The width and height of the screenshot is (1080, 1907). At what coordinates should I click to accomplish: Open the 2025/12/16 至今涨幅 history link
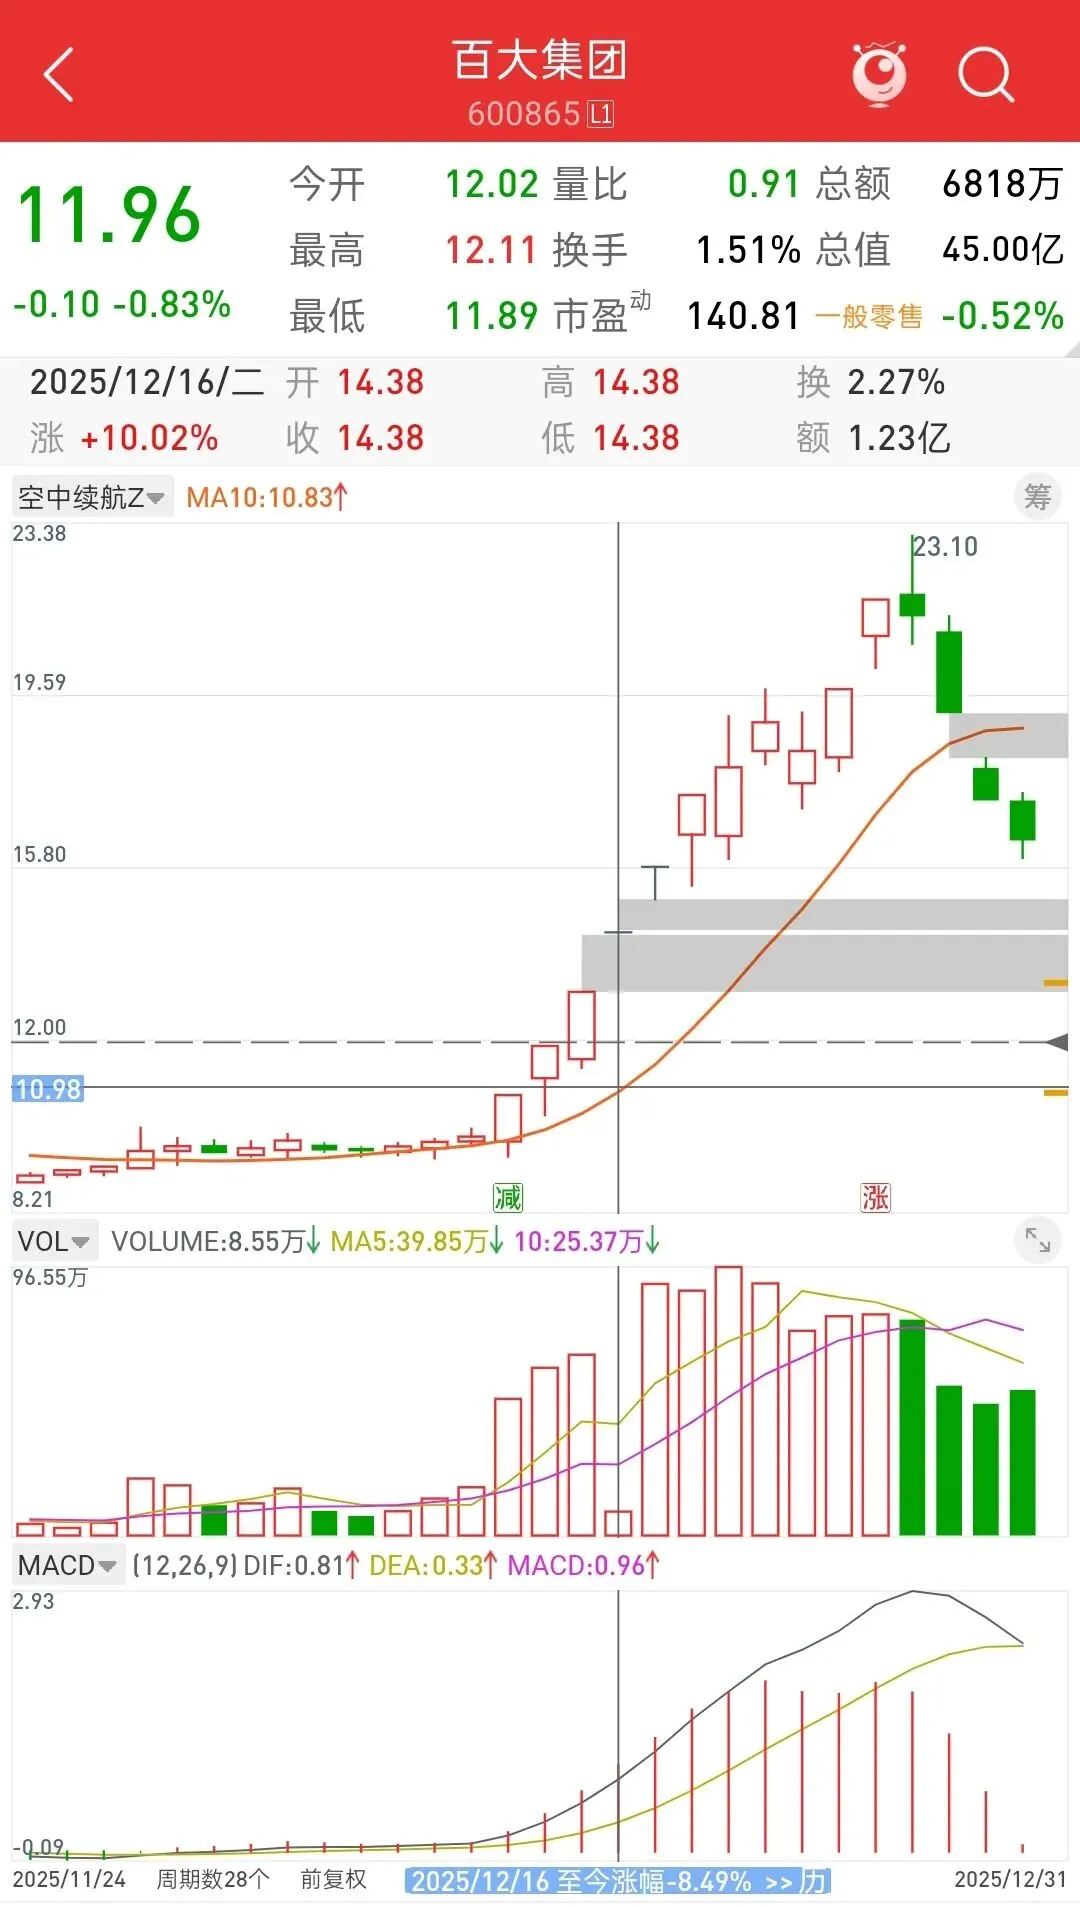618,1881
